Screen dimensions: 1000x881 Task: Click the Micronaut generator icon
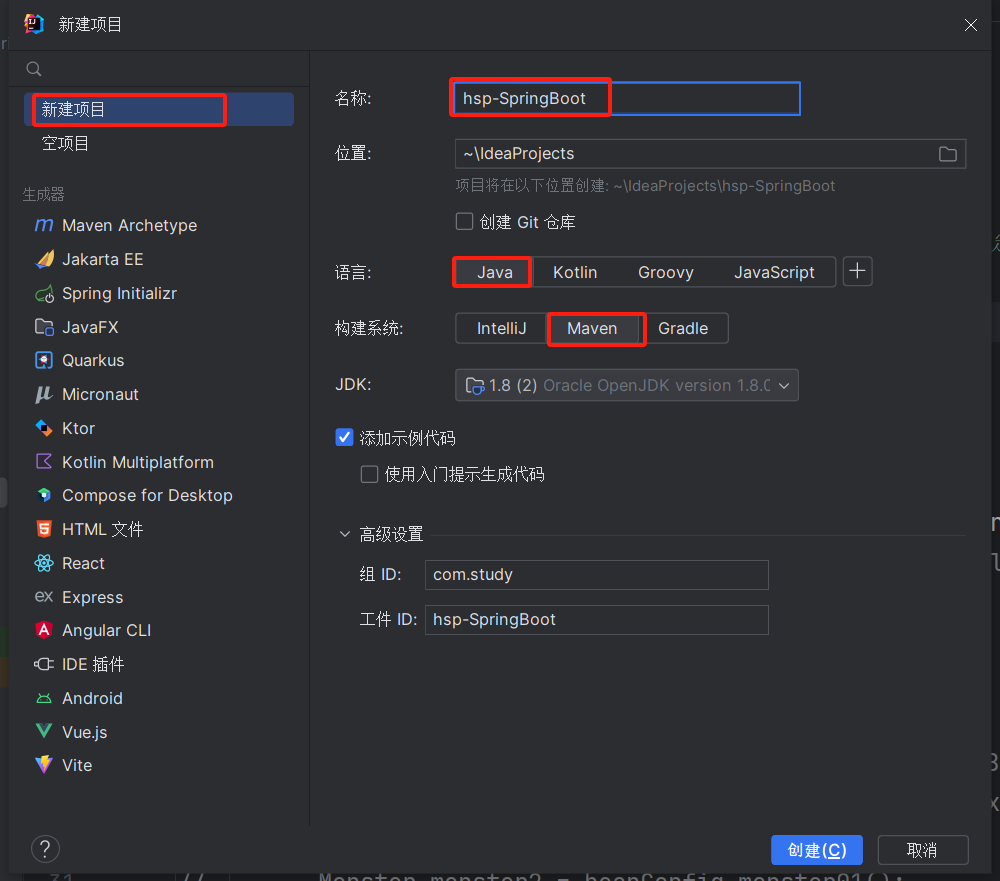coord(43,394)
